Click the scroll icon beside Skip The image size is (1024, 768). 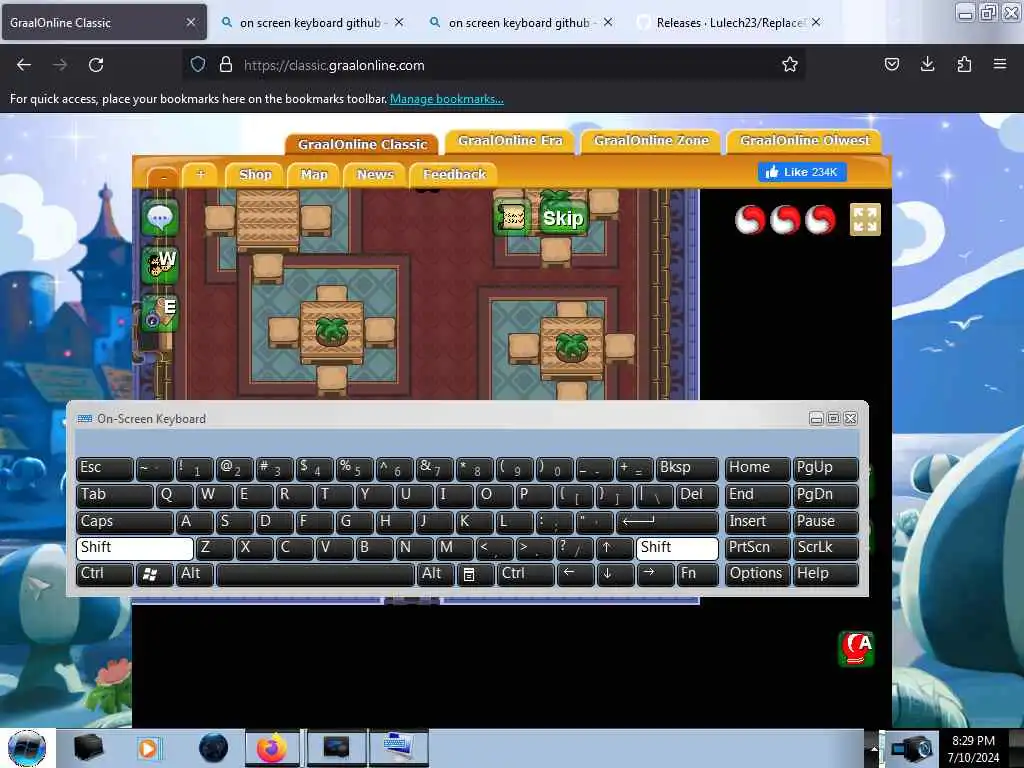point(513,217)
